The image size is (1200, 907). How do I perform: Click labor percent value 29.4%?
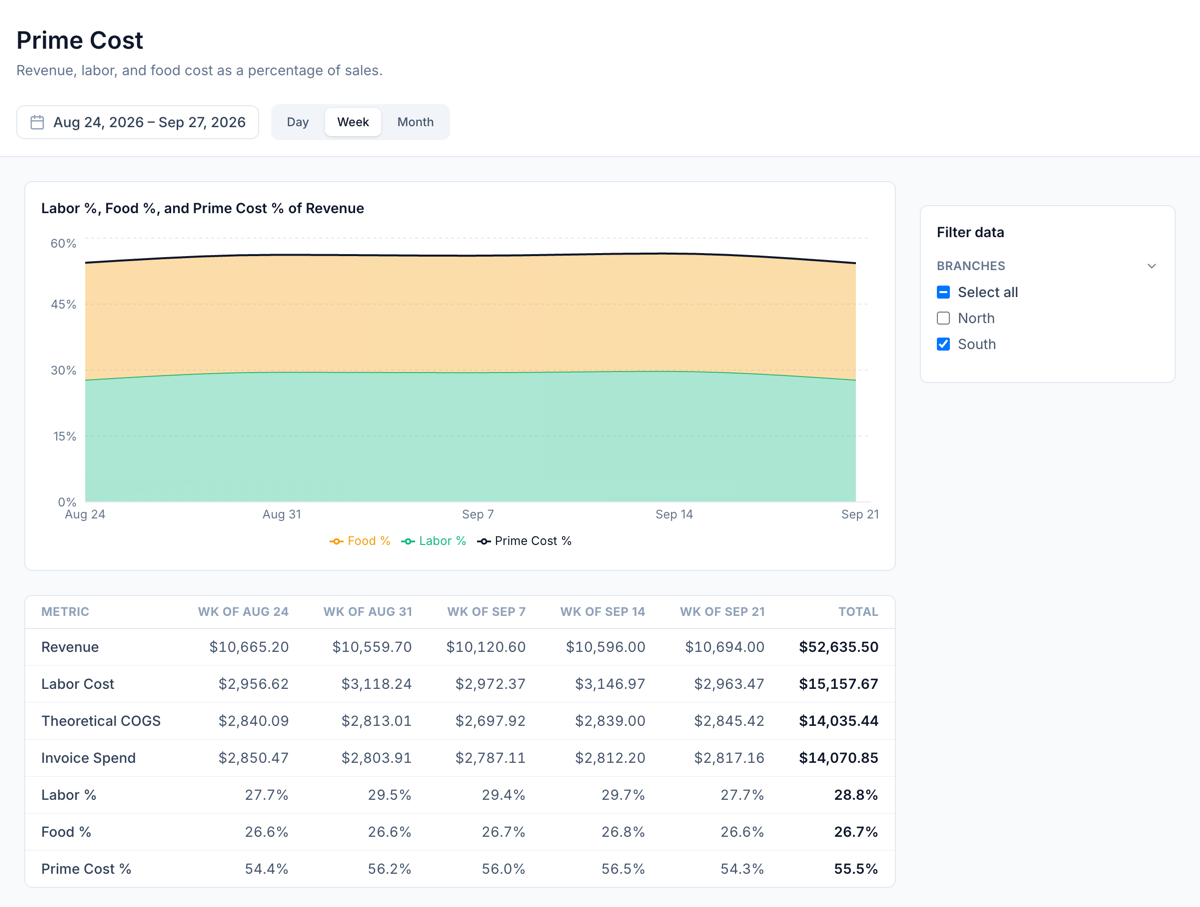point(503,795)
